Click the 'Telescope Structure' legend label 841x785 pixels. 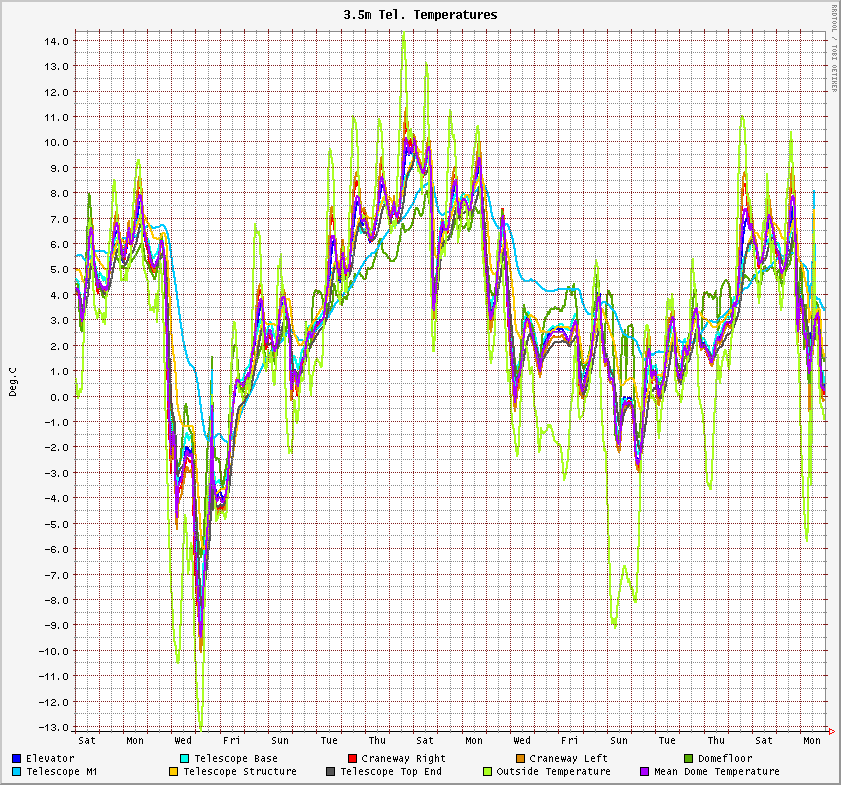(x=239, y=772)
